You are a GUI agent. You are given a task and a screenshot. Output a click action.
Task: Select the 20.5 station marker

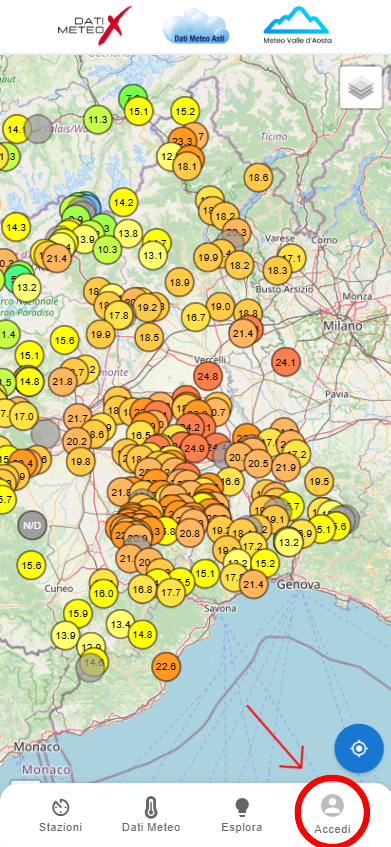[258, 463]
